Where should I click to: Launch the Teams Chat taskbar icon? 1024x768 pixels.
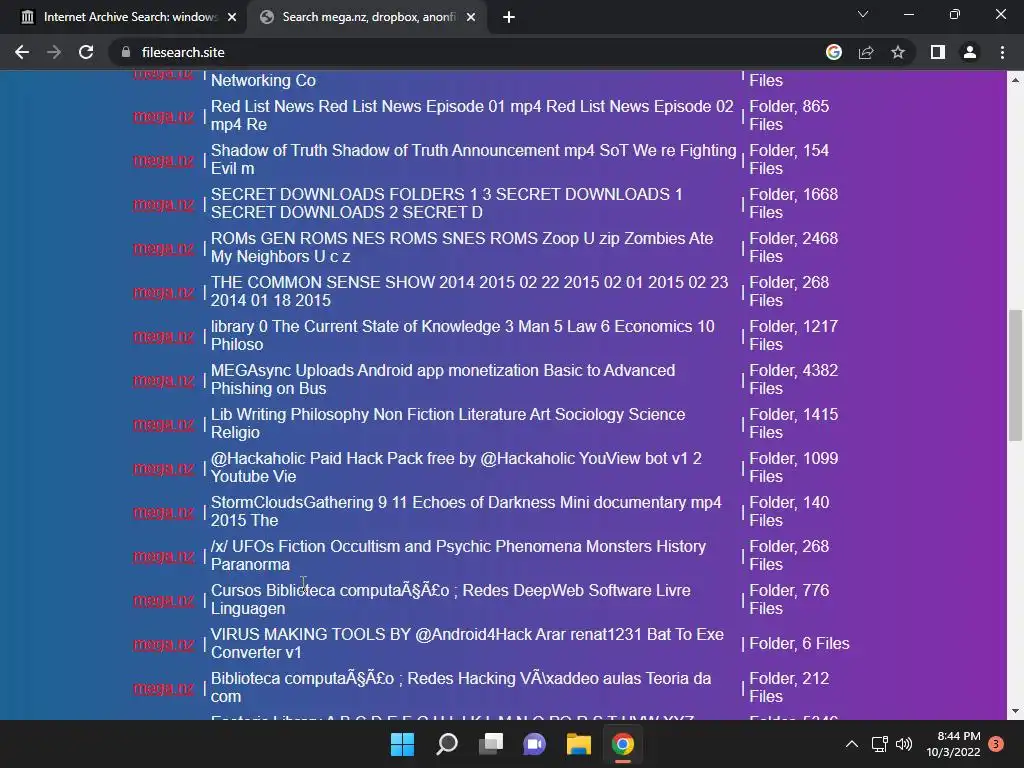pyautogui.click(x=534, y=744)
